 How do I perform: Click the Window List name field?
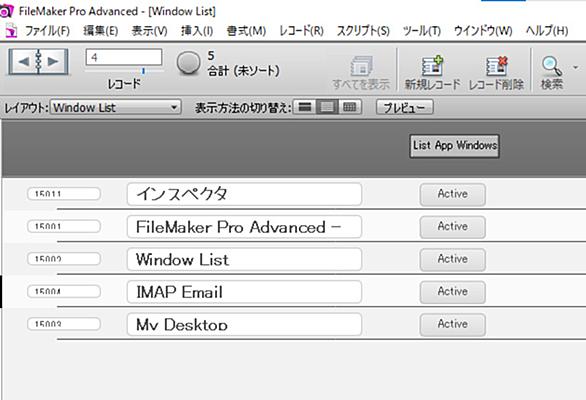(244, 259)
